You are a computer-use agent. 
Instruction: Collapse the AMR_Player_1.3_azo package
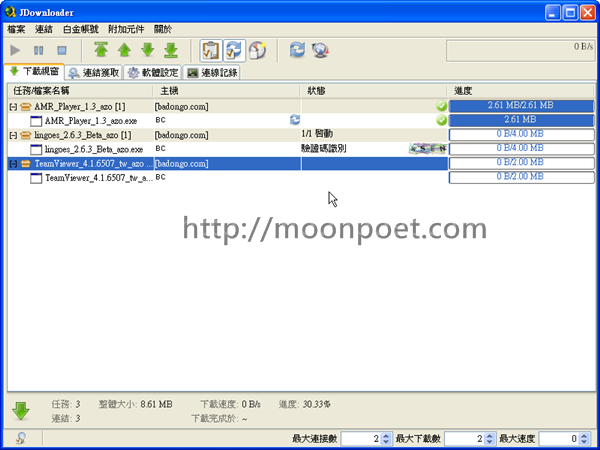click(x=13, y=107)
